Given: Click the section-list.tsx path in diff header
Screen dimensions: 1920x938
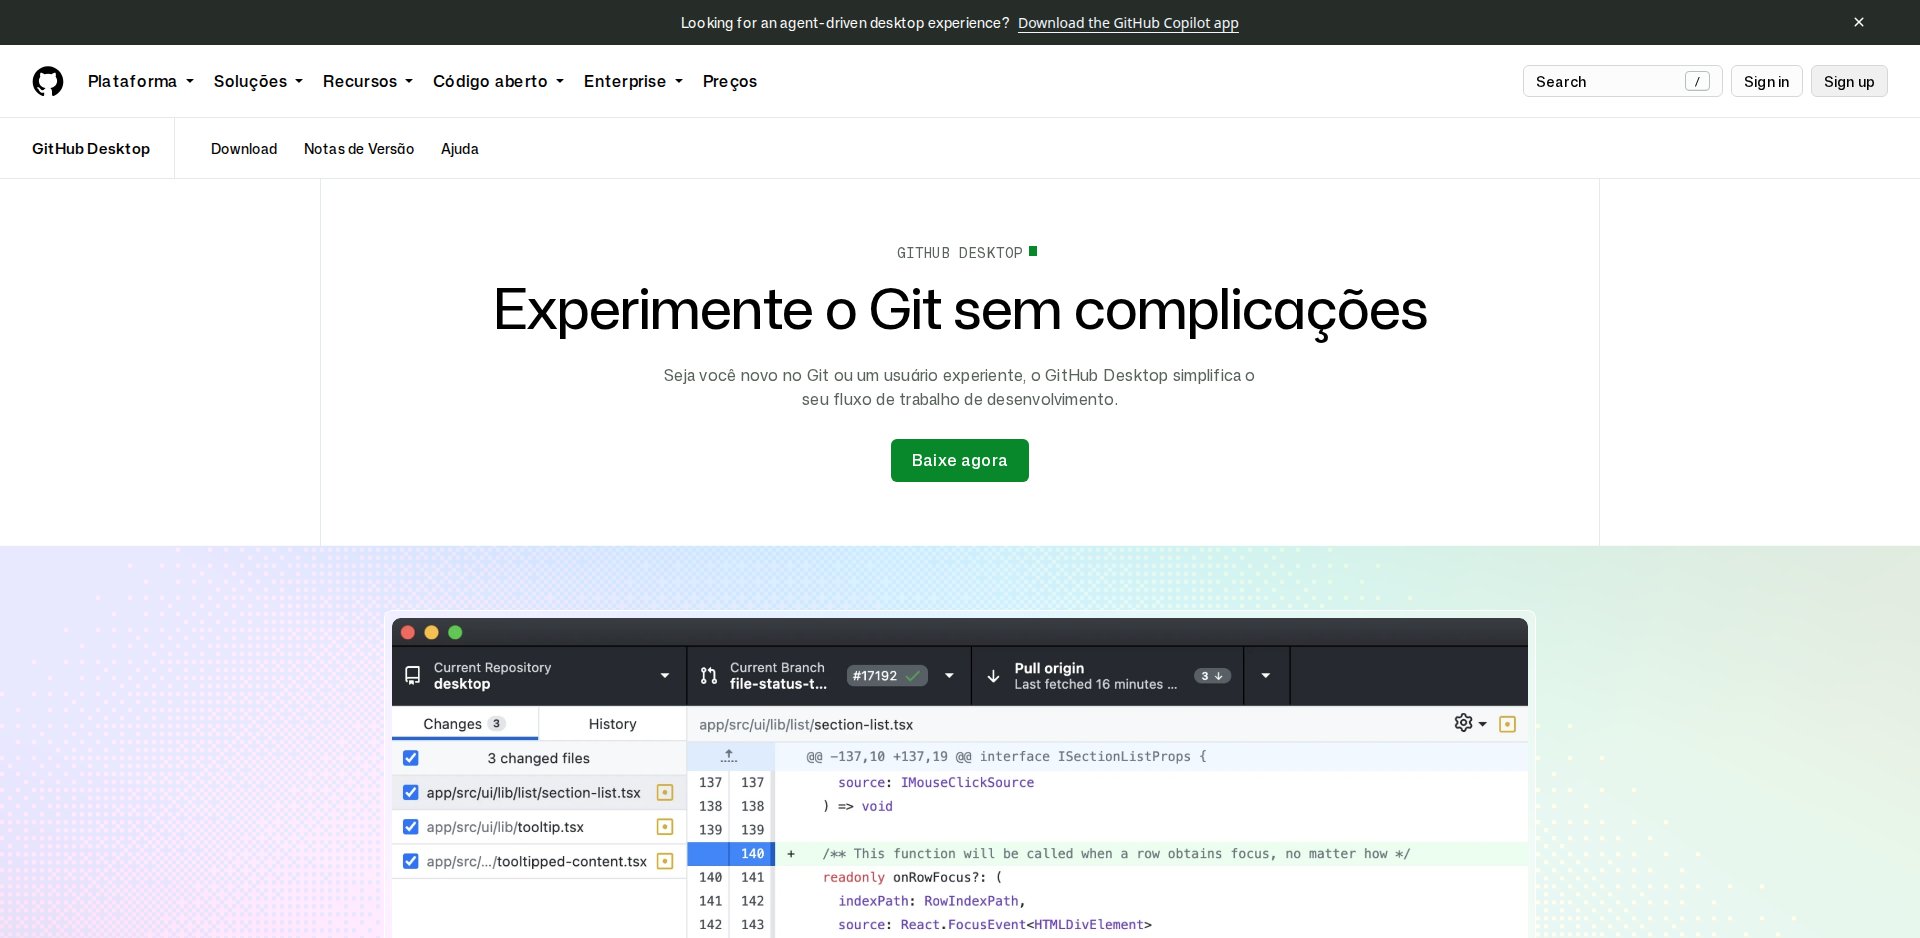Looking at the screenshot, I should (806, 724).
